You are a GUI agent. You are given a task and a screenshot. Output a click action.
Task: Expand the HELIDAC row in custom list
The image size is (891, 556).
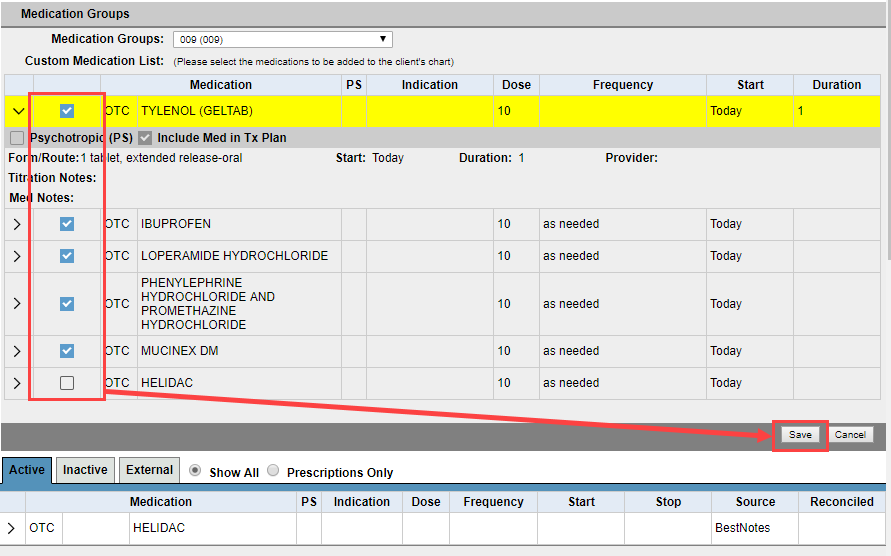click(17, 383)
